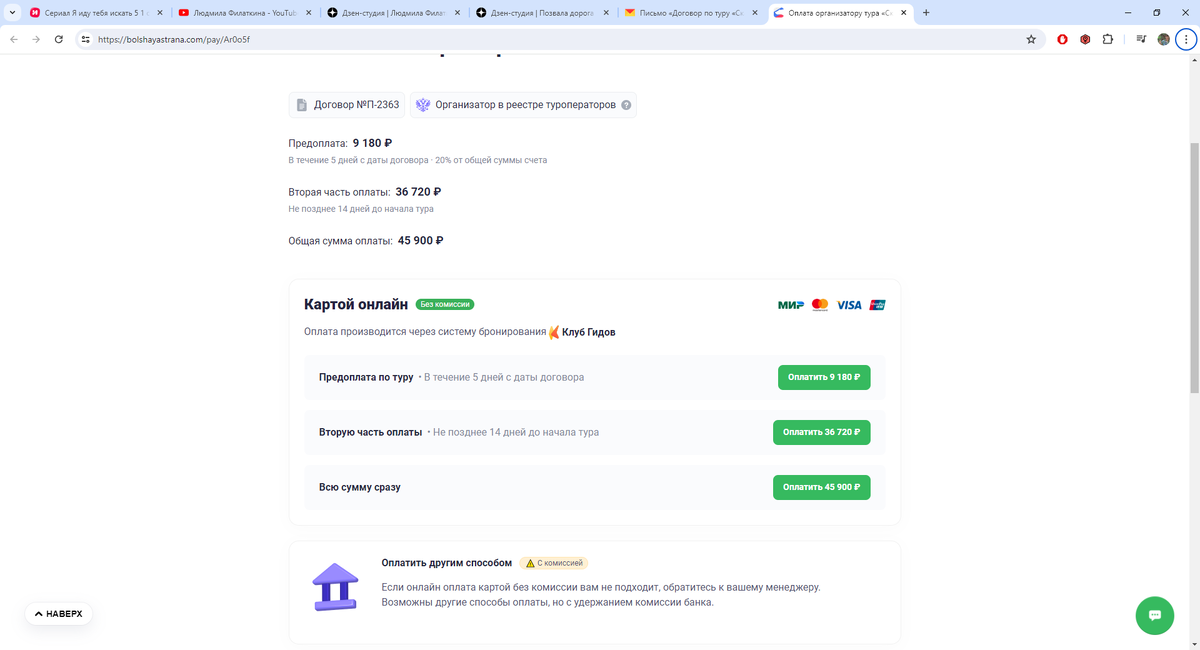Reload the current page
This screenshot has height=650, width=1200.
pos(59,39)
